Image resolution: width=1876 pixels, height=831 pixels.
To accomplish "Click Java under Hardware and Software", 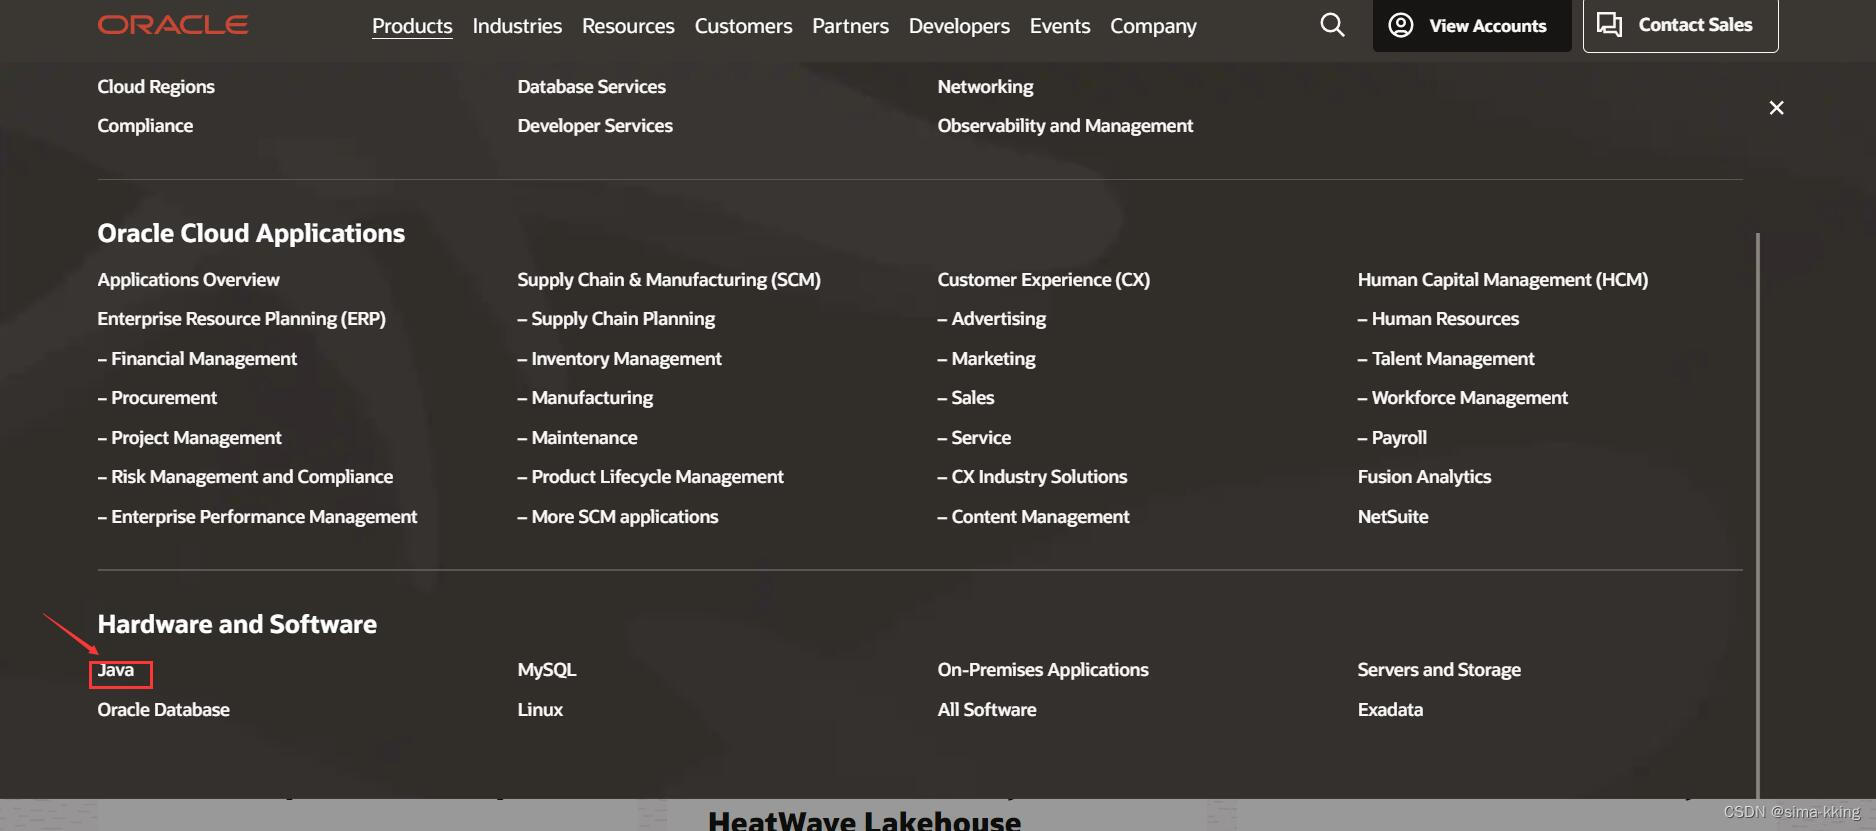I will click(x=116, y=670).
